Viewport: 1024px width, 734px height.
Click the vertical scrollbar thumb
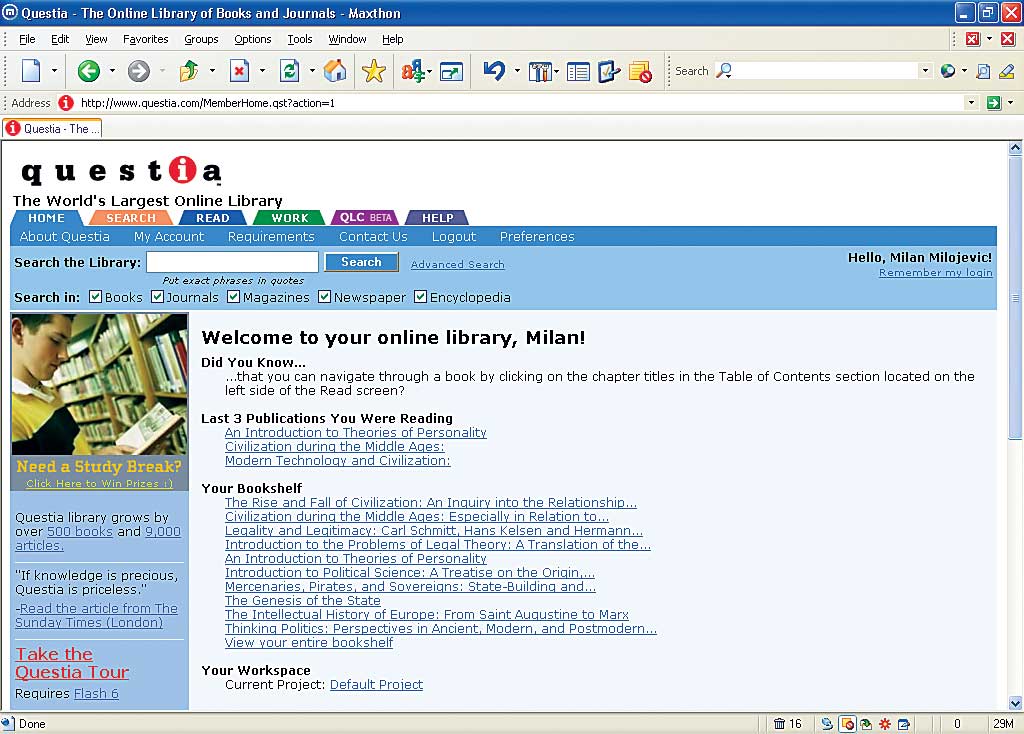(x=1014, y=297)
